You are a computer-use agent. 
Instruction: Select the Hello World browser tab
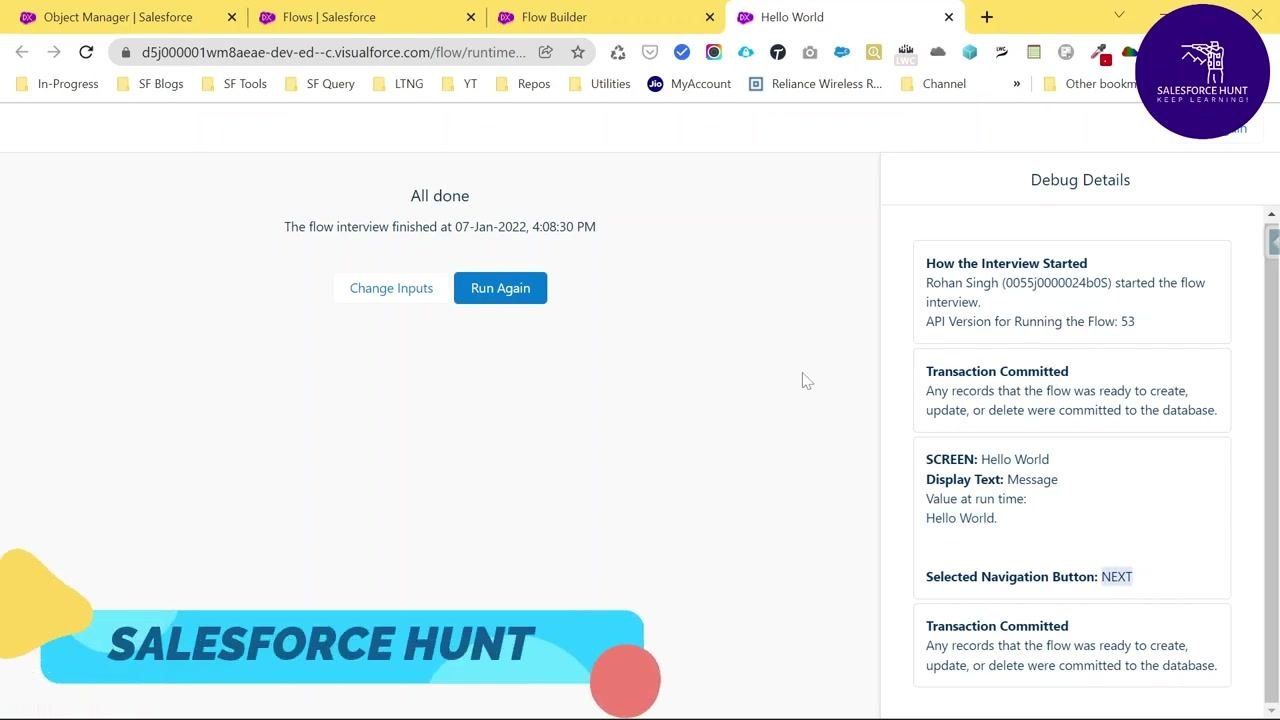pyautogui.click(x=792, y=17)
